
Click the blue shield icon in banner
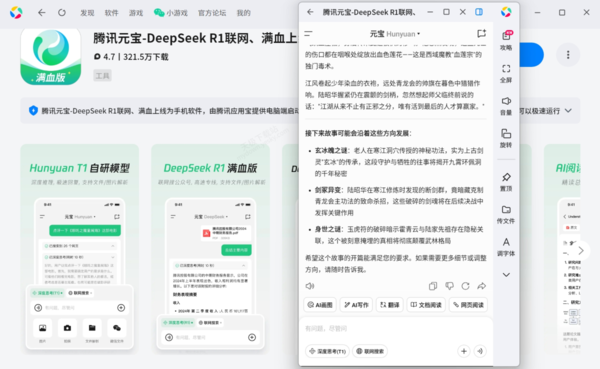coord(33,111)
